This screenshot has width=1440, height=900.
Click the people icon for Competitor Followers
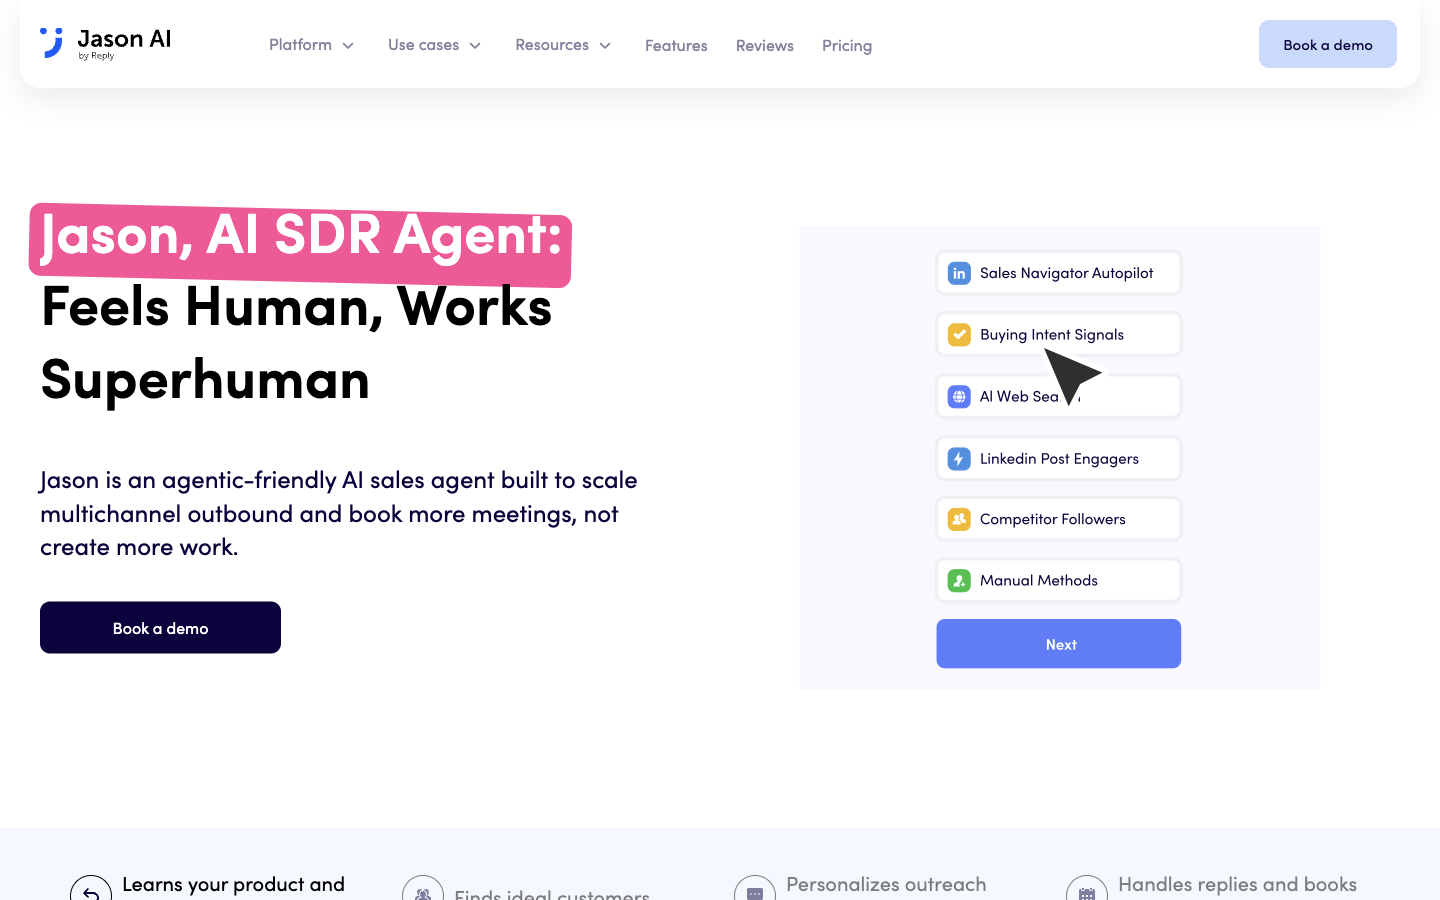click(959, 519)
